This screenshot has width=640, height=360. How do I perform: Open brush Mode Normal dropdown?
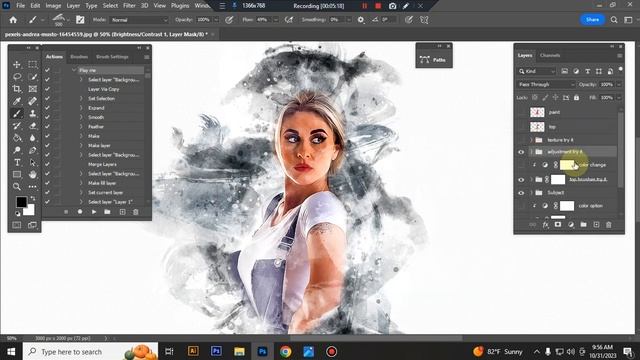[139, 20]
